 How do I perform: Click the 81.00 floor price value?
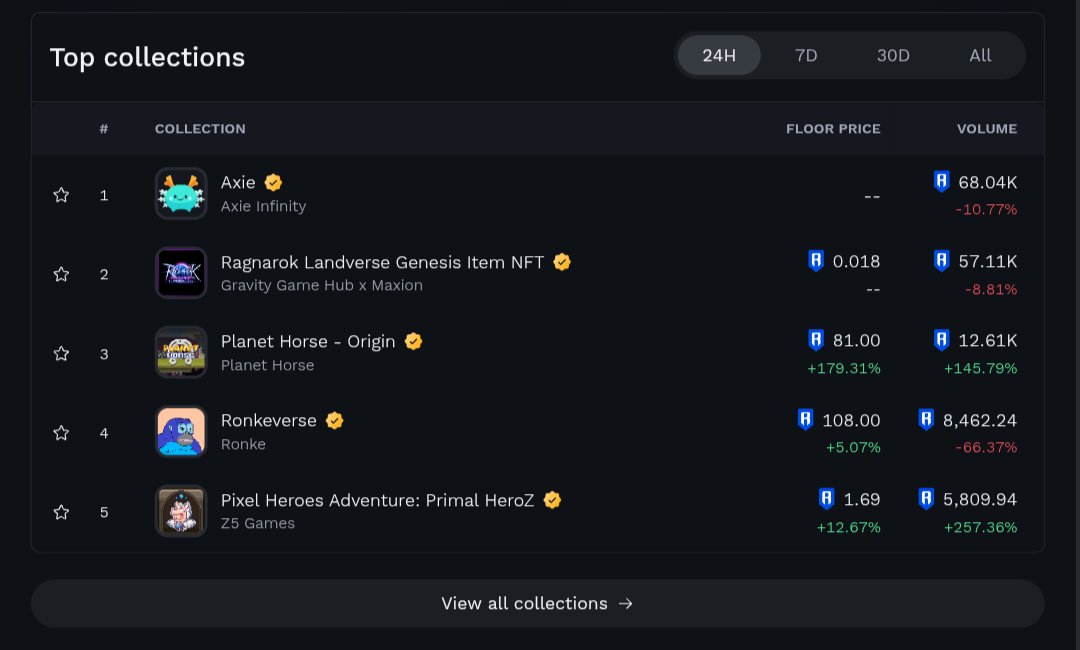pyautogui.click(x=856, y=341)
